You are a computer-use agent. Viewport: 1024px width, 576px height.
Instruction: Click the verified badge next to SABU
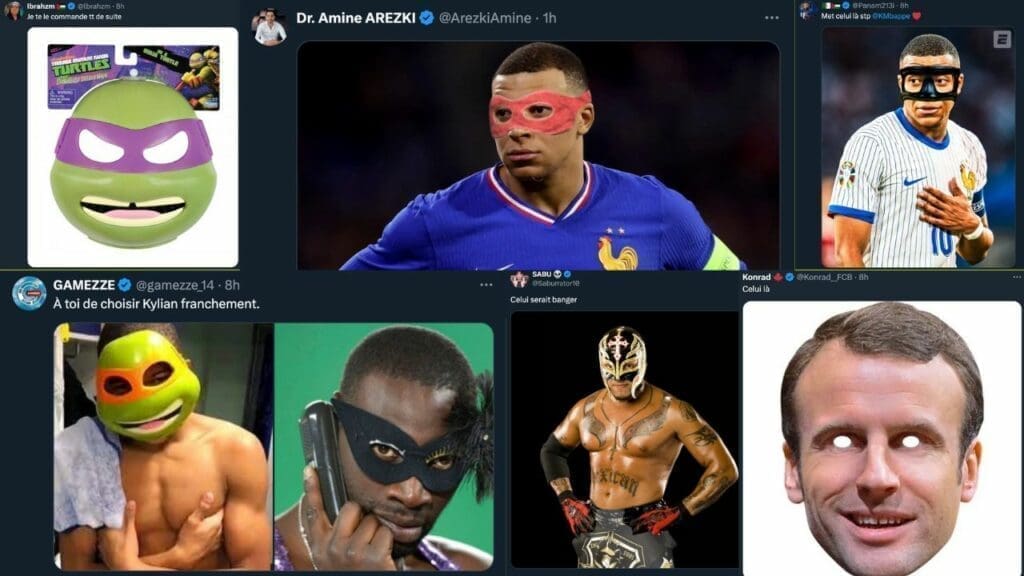click(568, 274)
